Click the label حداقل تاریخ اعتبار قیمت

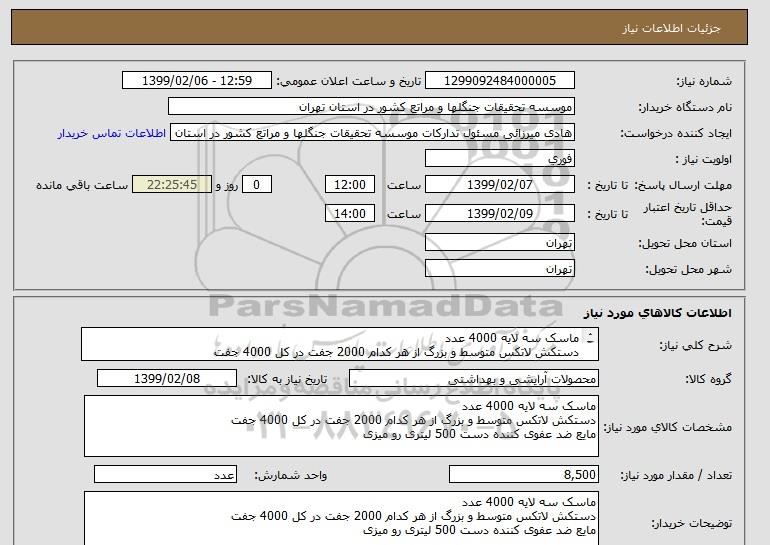click(688, 214)
